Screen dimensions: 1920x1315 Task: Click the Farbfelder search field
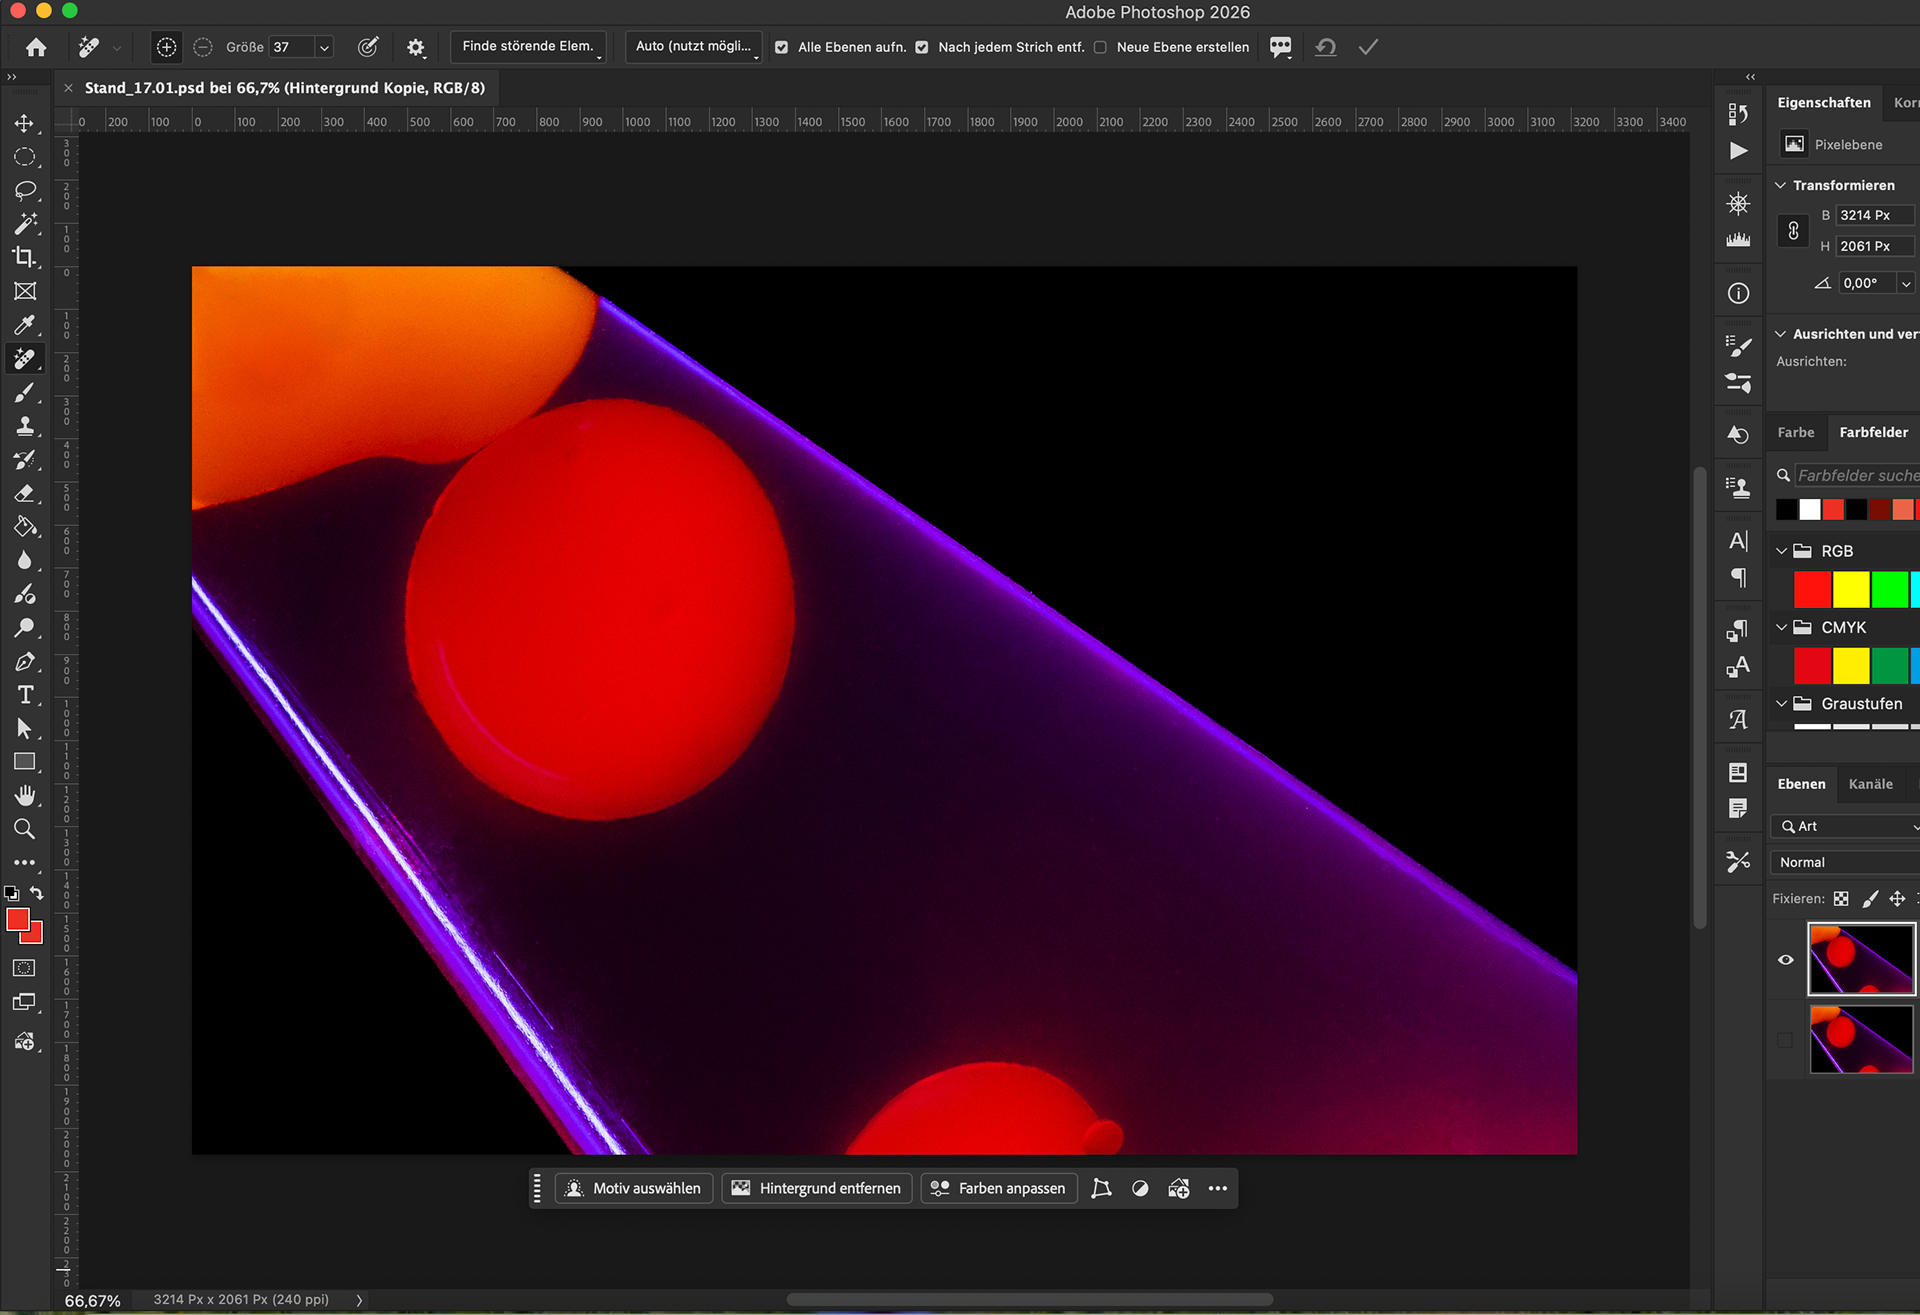1856,475
